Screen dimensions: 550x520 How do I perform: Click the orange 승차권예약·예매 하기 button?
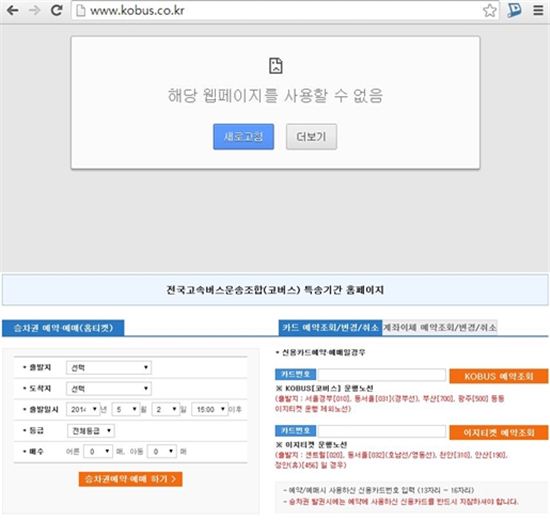[130, 479]
